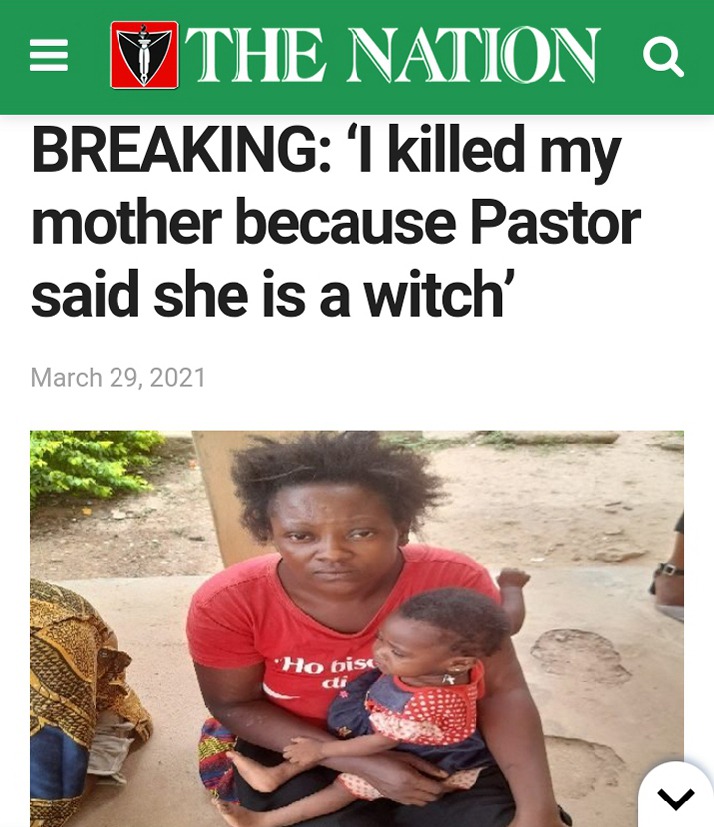Click the footprint in the sand
Screen dimensions: 714x827
point(579,654)
